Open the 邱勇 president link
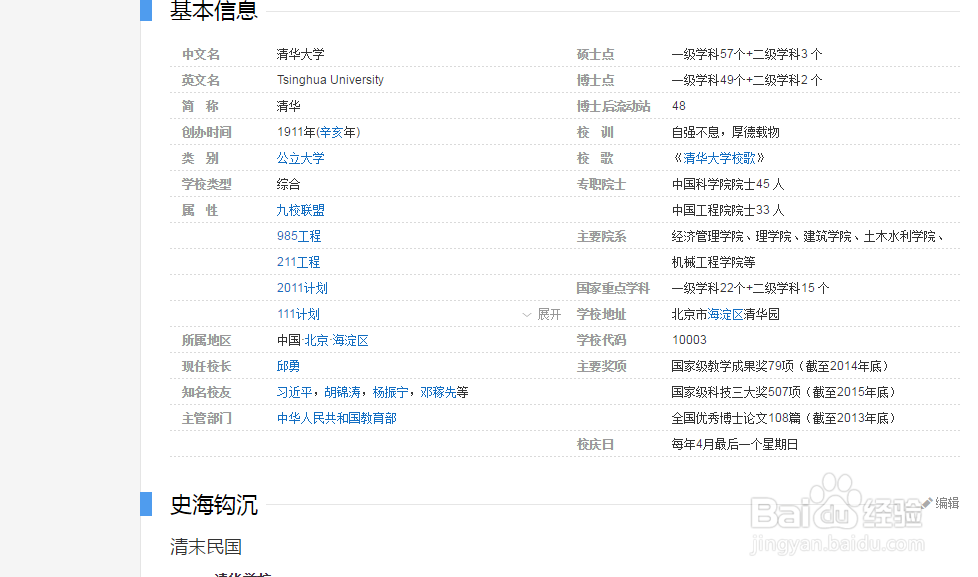 288,366
